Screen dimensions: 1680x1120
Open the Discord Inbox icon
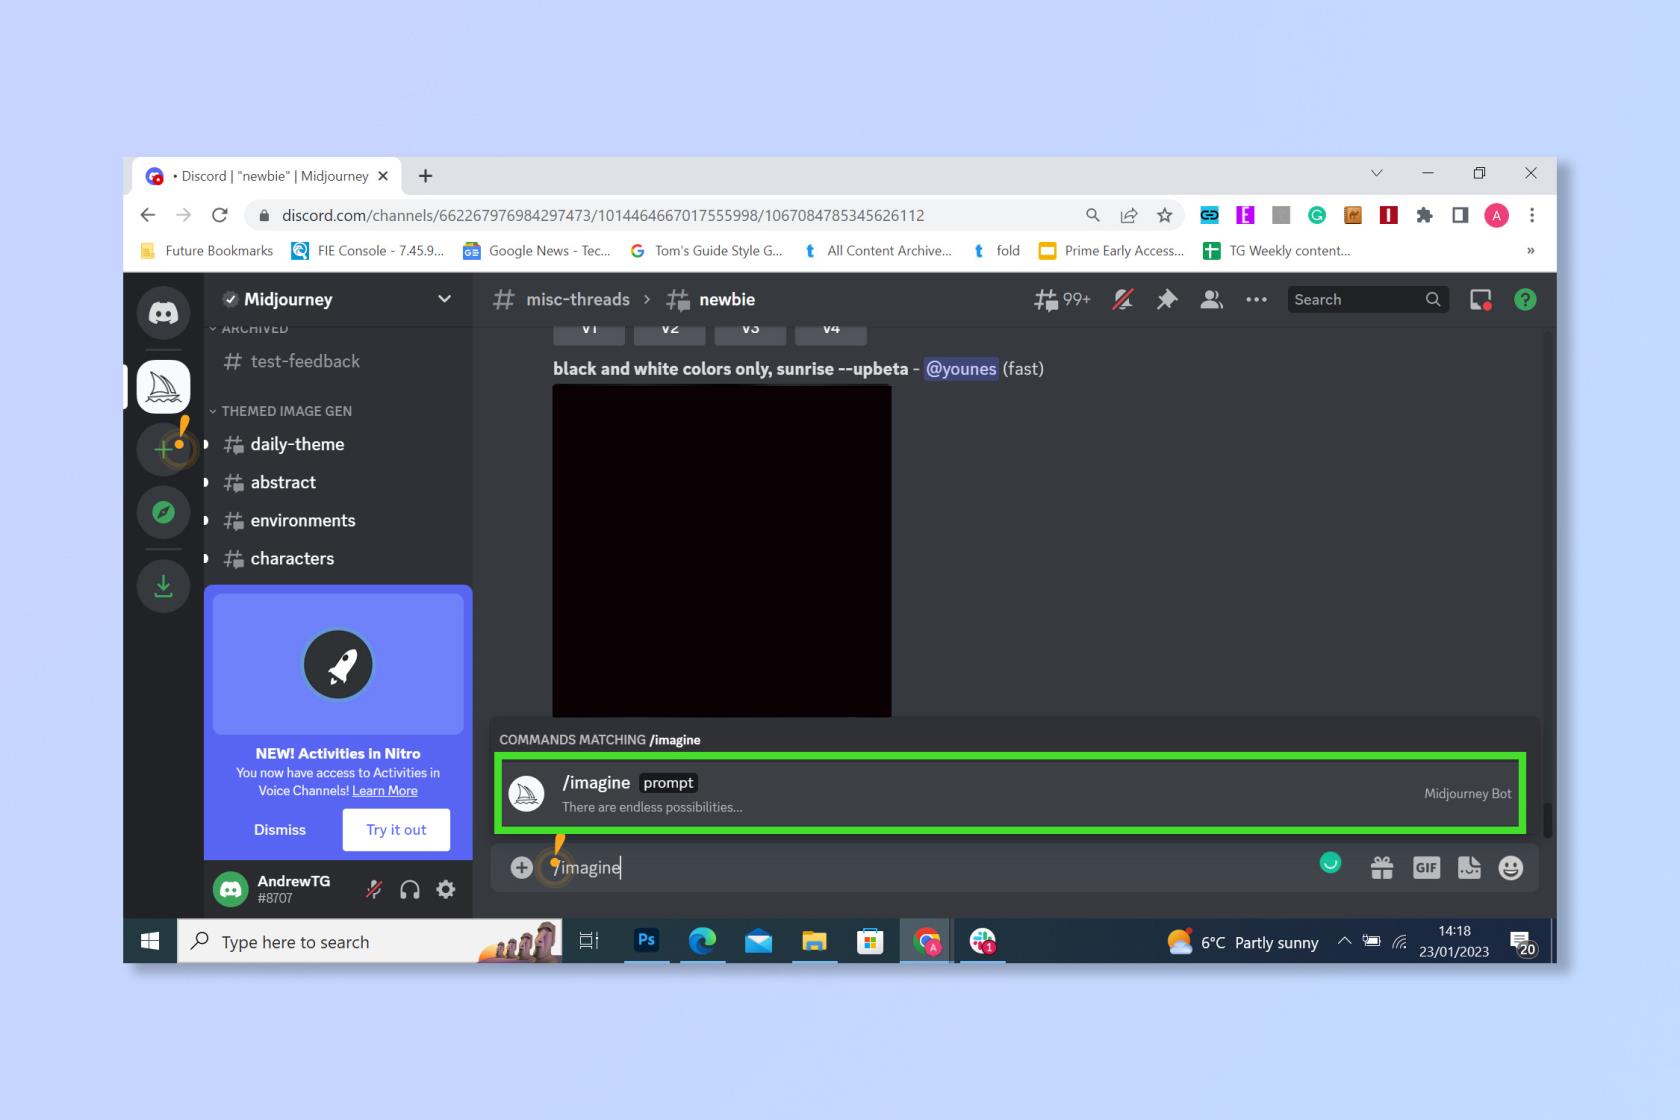tap(1480, 299)
